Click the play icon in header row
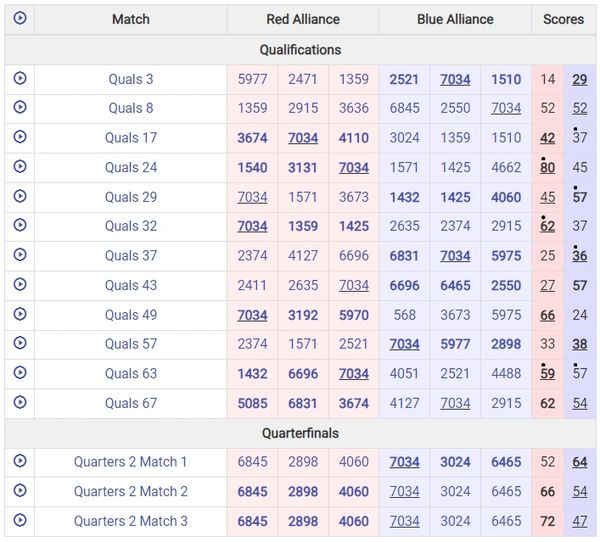 20,19
